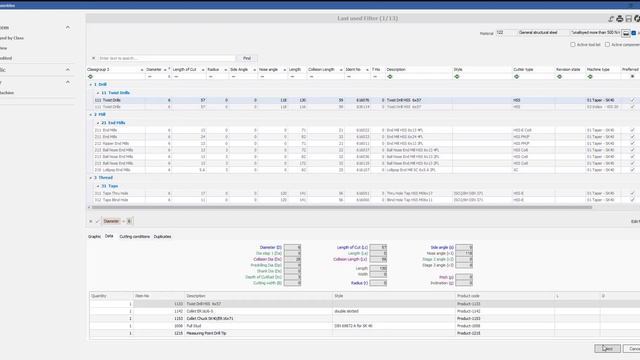Toggle the Diameter filter enable checkmark
This screenshot has height=360, width=640.
click(x=98, y=221)
